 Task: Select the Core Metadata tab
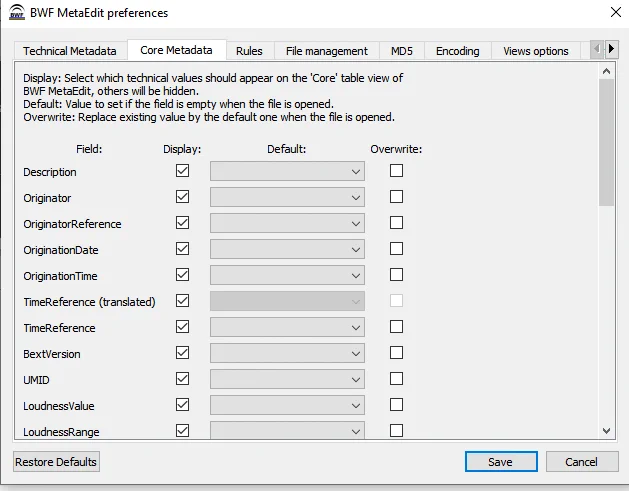(177, 50)
